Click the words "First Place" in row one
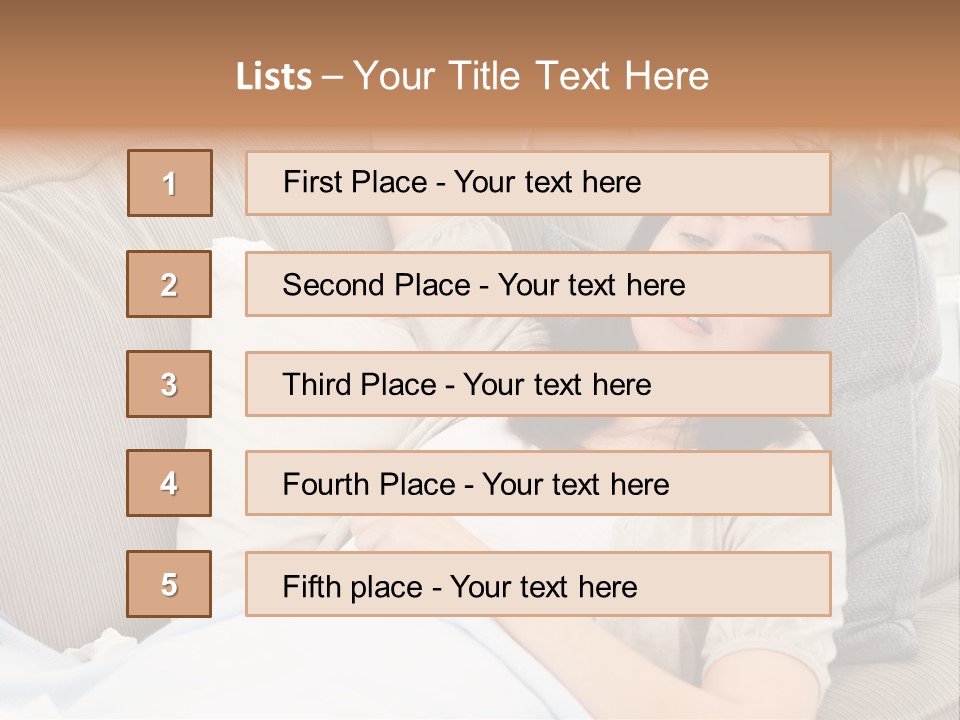This screenshot has width=960, height=720. (355, 182)
